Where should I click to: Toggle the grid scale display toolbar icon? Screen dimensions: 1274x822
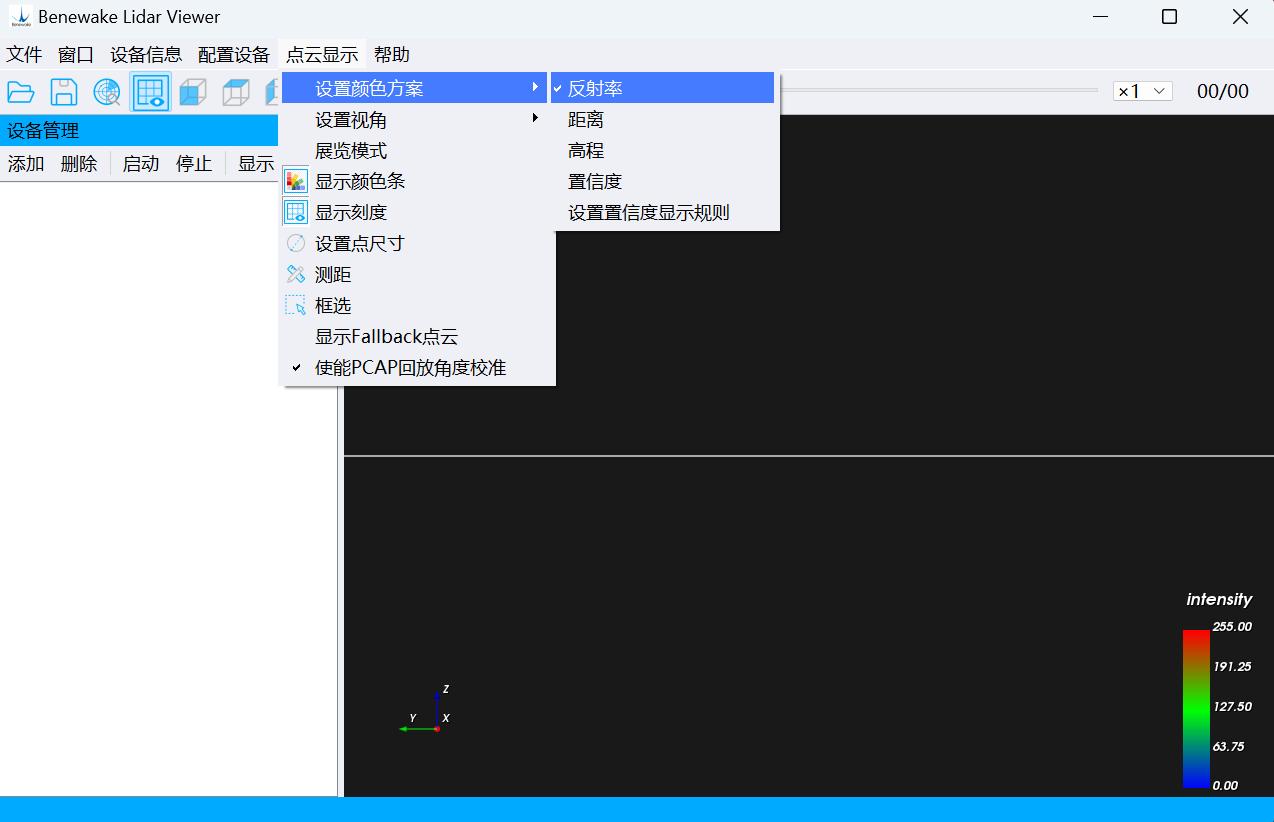click(150, 92)
